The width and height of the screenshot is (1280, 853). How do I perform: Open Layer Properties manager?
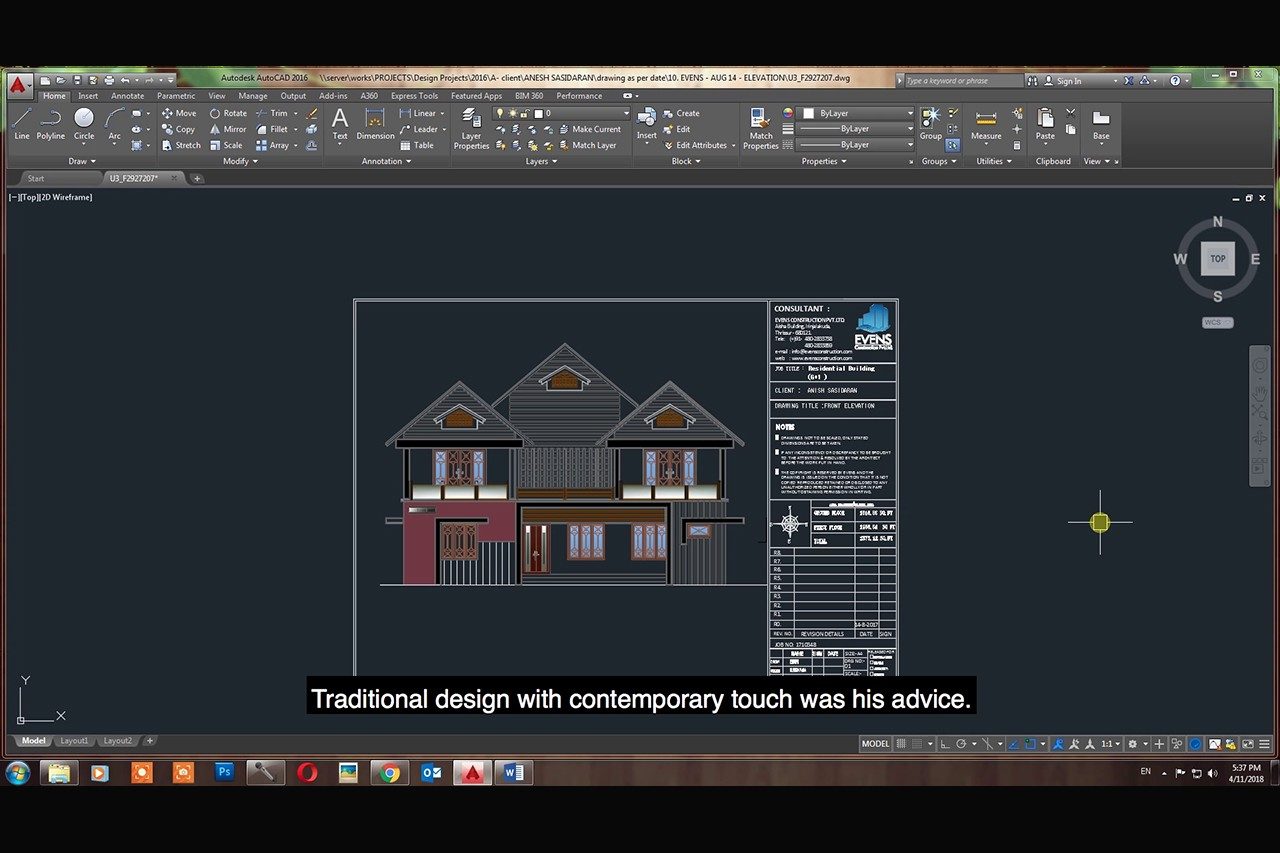(471, 128)
